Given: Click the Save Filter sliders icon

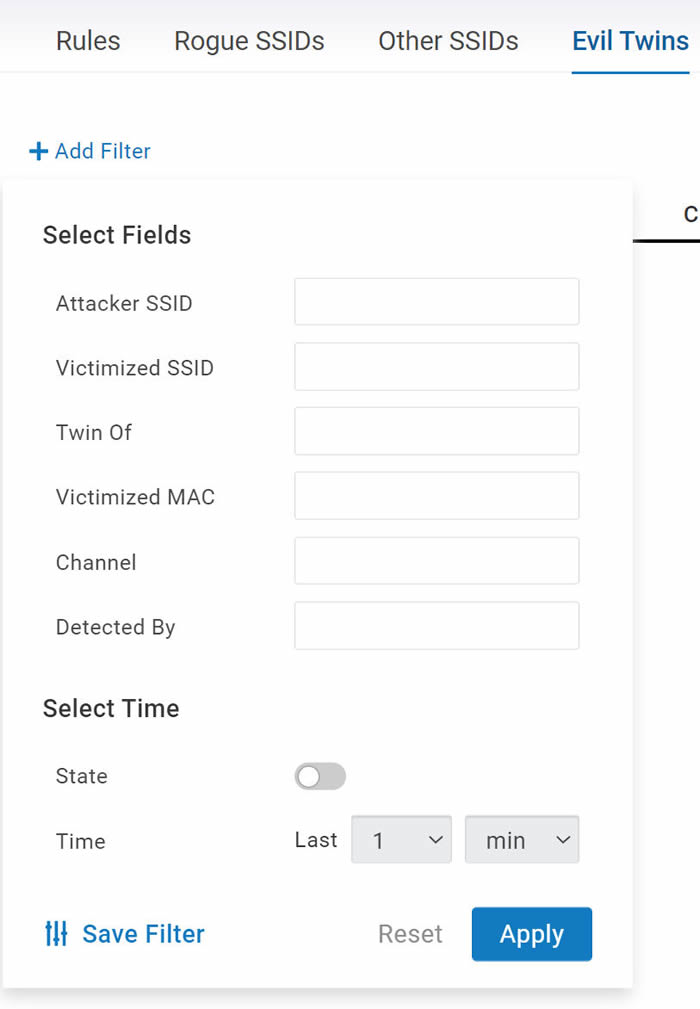Looking at the screenshot, I should (57, 934).
